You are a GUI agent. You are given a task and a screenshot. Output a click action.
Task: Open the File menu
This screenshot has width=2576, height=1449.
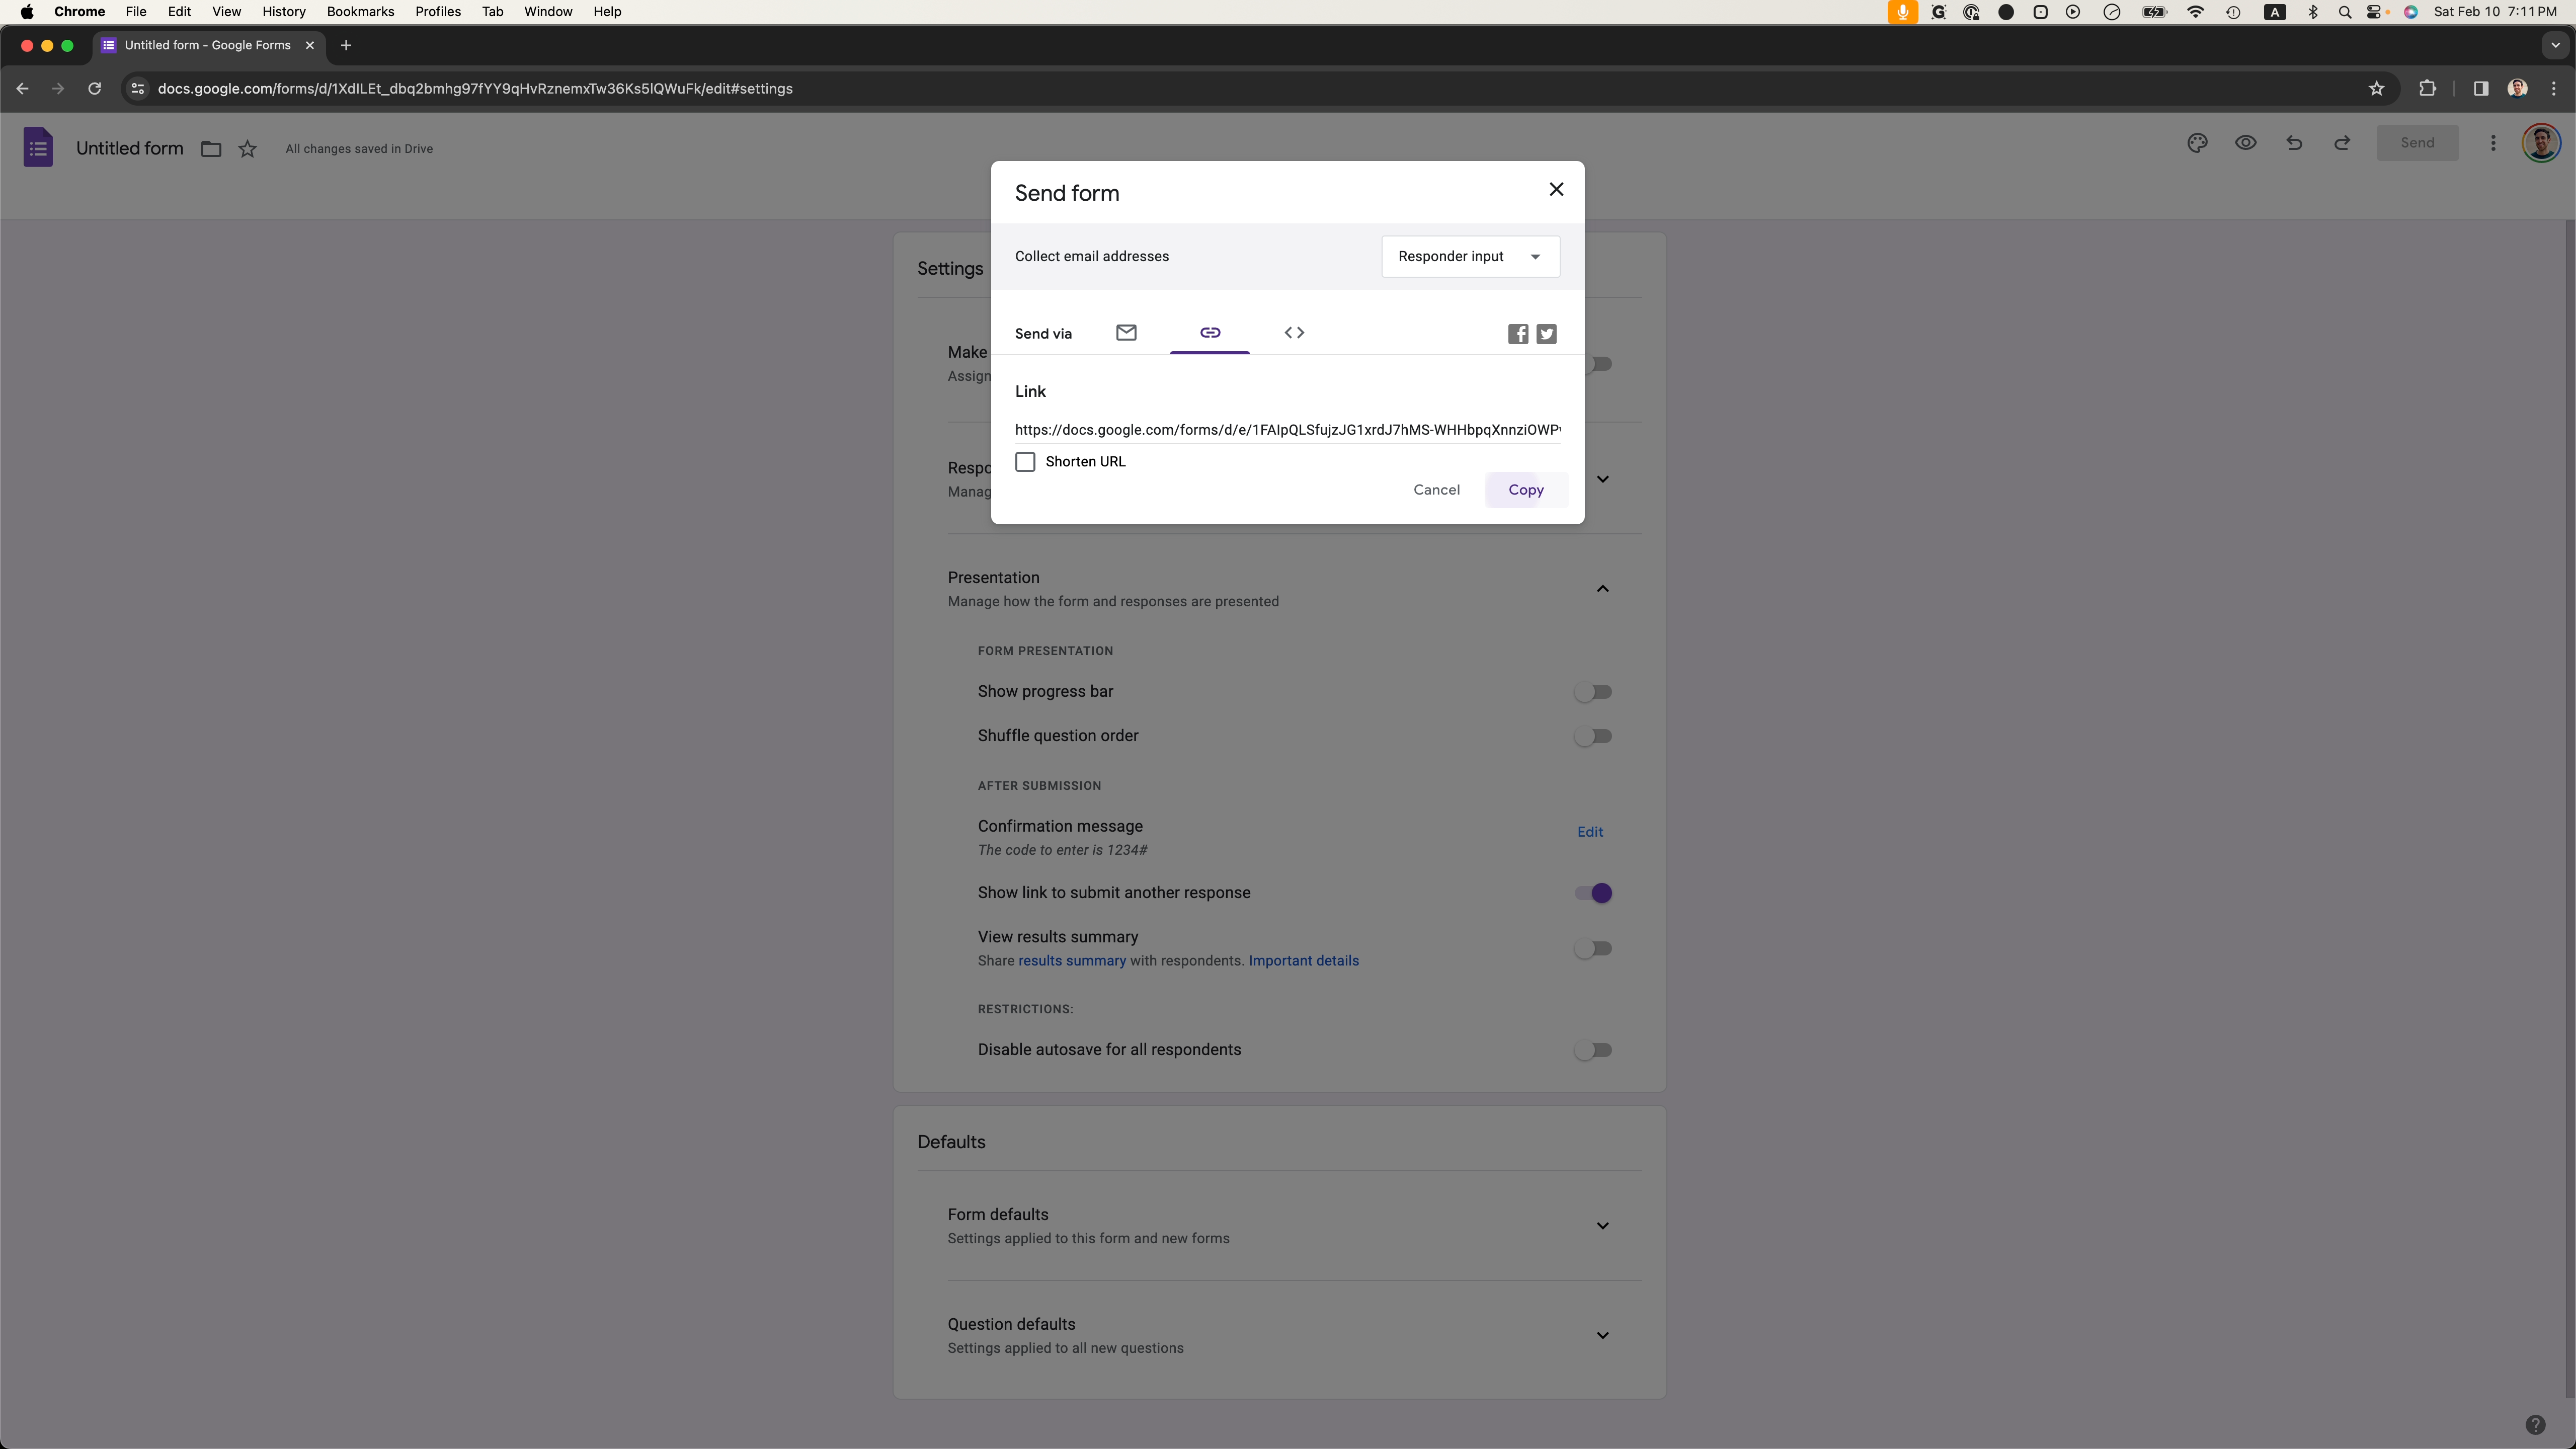point(136,12)
